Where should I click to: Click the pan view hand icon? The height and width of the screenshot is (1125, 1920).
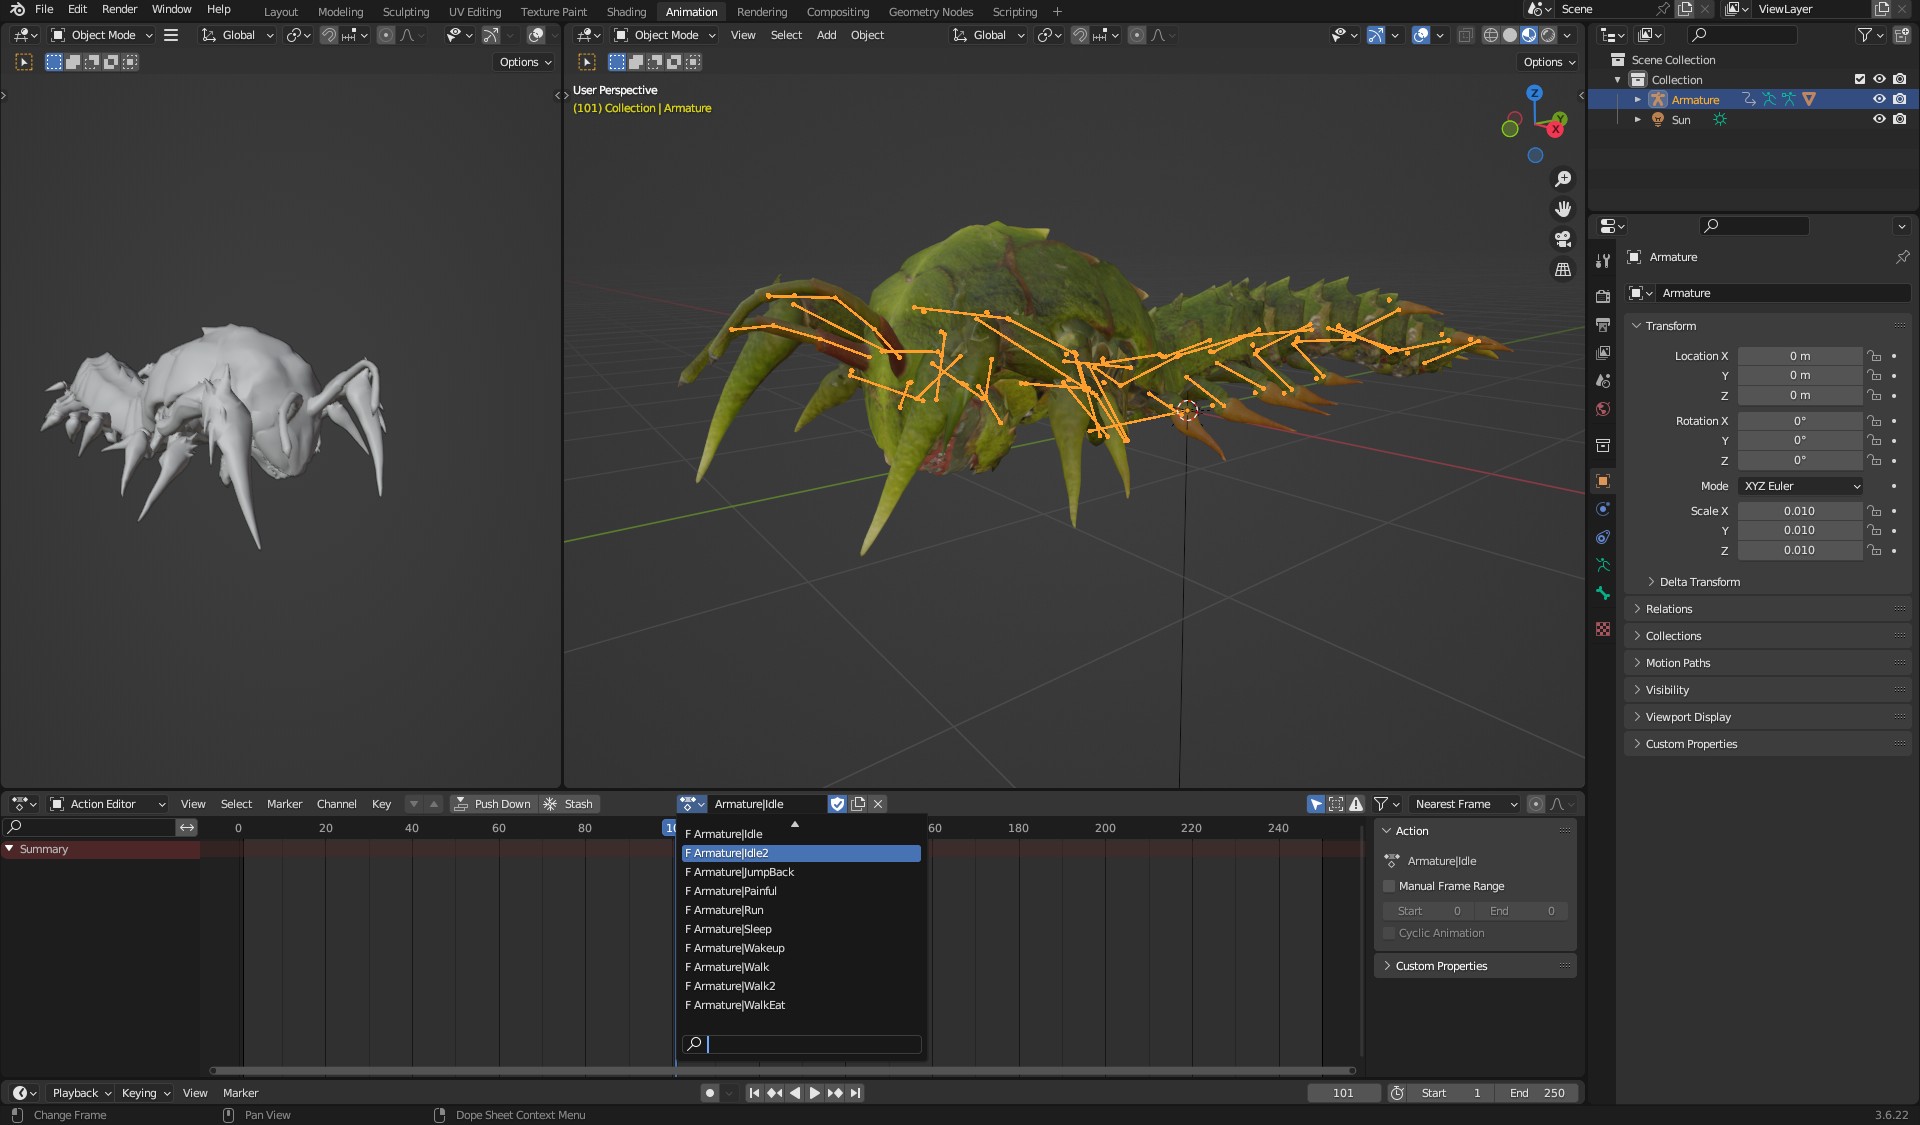click(x=1562, y=209)
